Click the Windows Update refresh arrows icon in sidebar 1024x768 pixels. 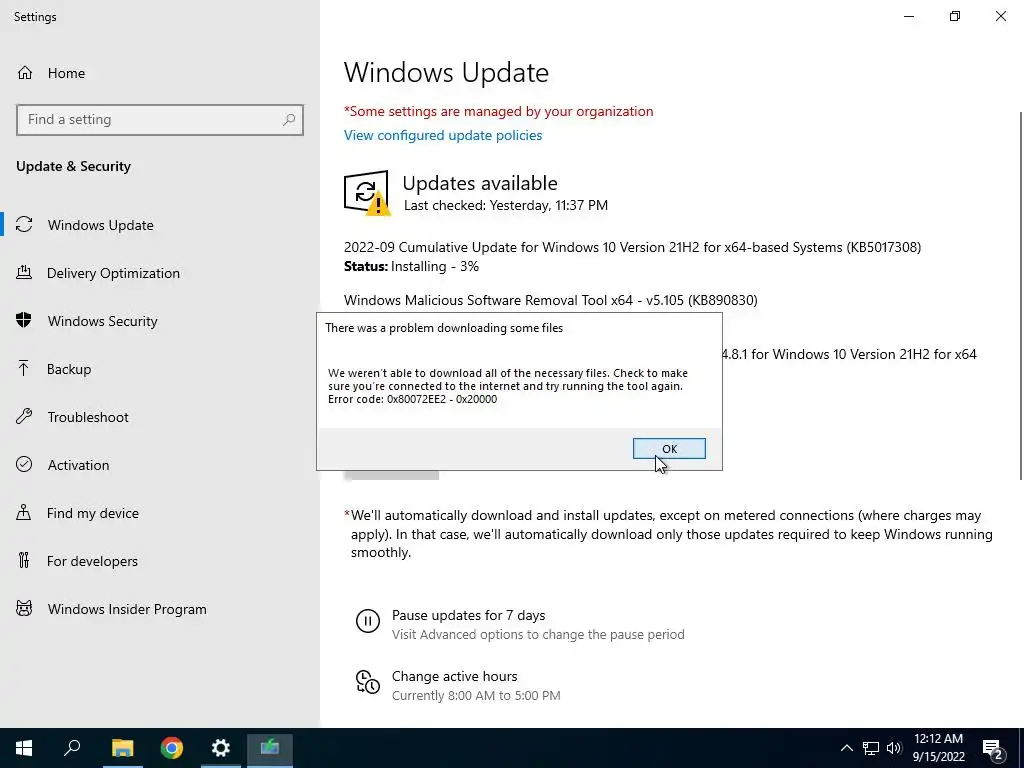pos(24,225)
